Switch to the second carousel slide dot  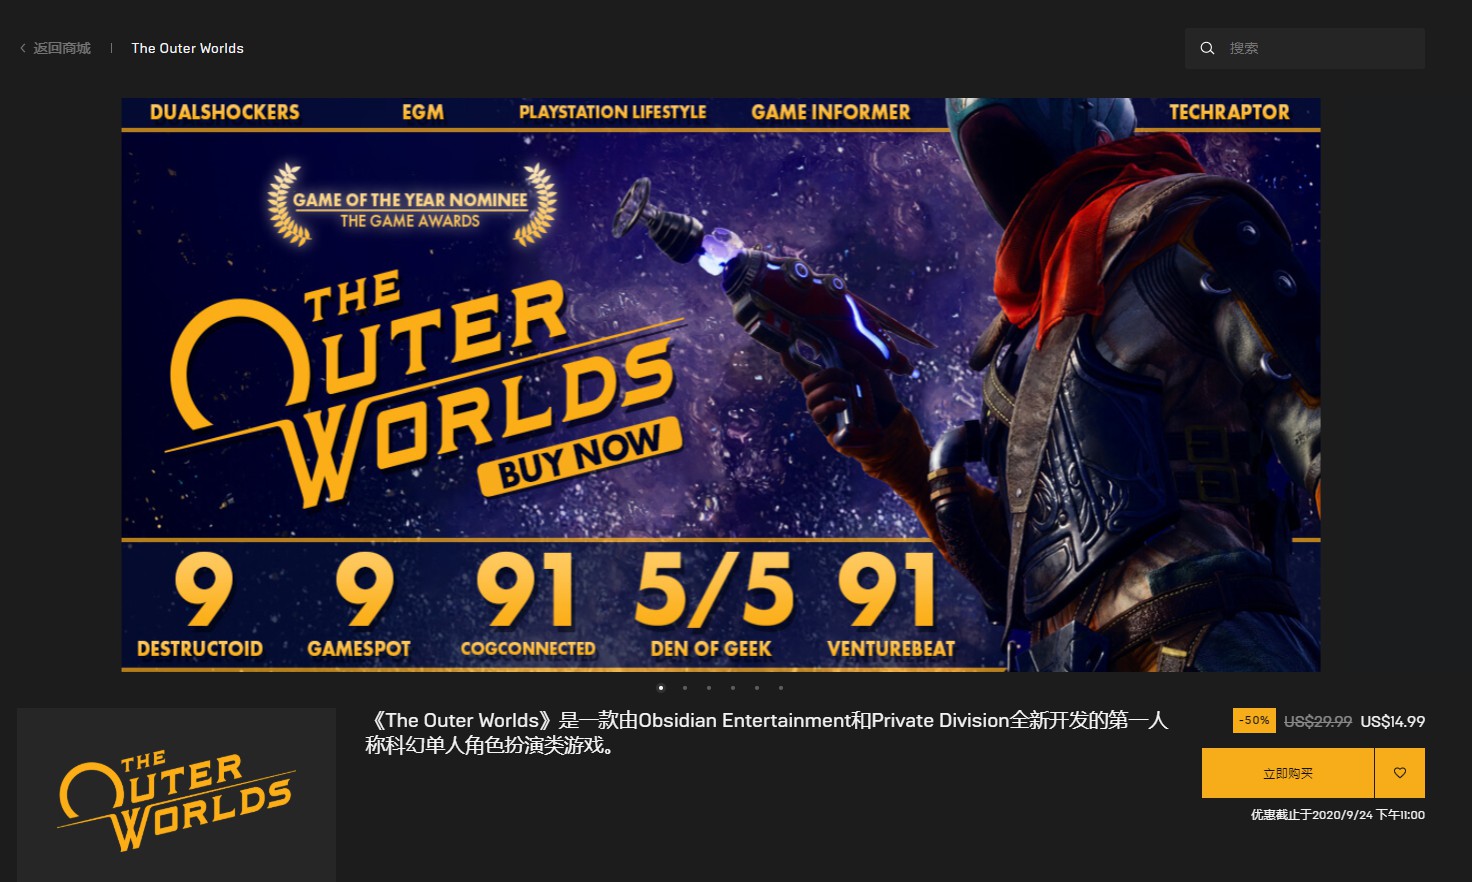[x=685, y=688]
